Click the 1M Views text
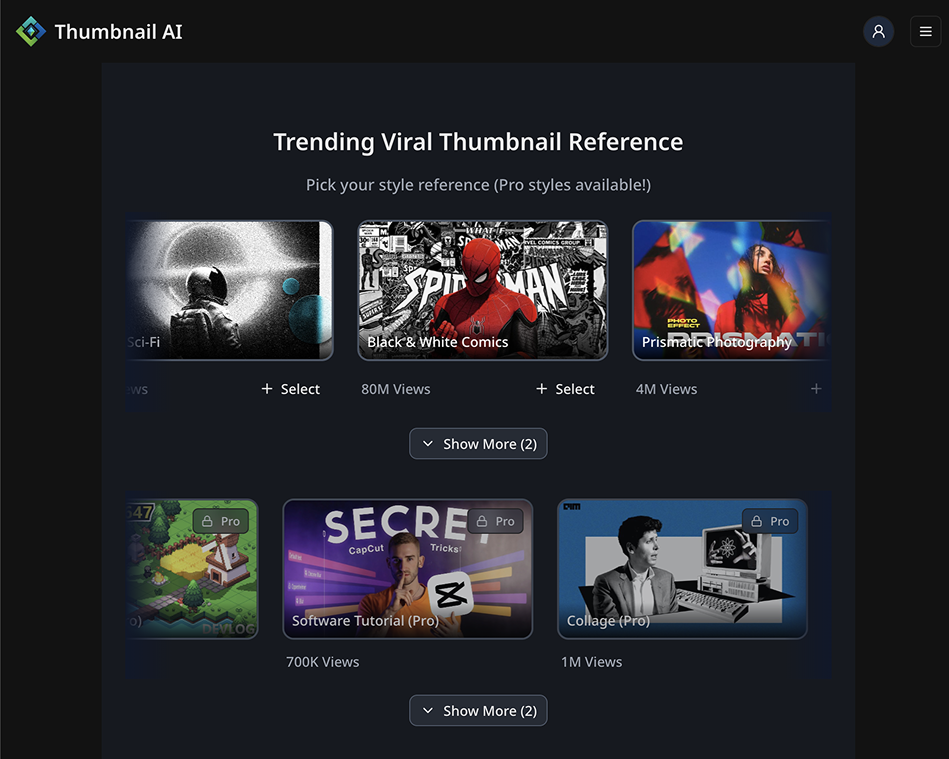The height and width of the screenshot is (759, 949). 591,662
